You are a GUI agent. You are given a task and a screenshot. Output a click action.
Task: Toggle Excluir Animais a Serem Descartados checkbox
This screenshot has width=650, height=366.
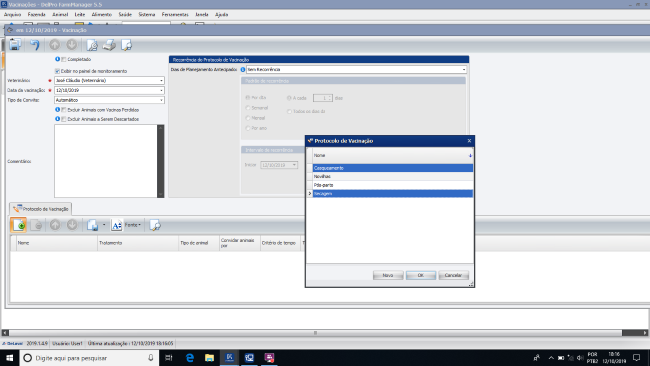(x=63, y=119)
